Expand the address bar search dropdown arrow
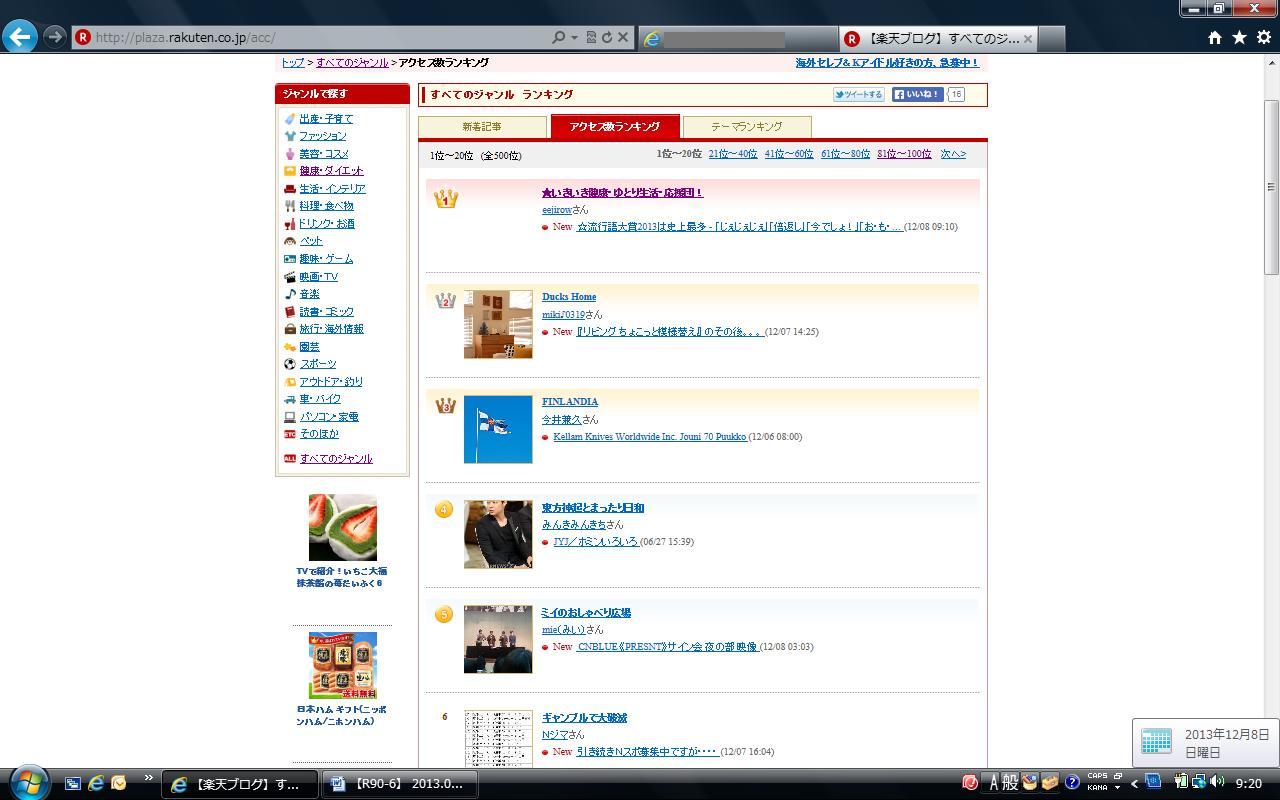 pyautogui.click(x=574, y=37)
